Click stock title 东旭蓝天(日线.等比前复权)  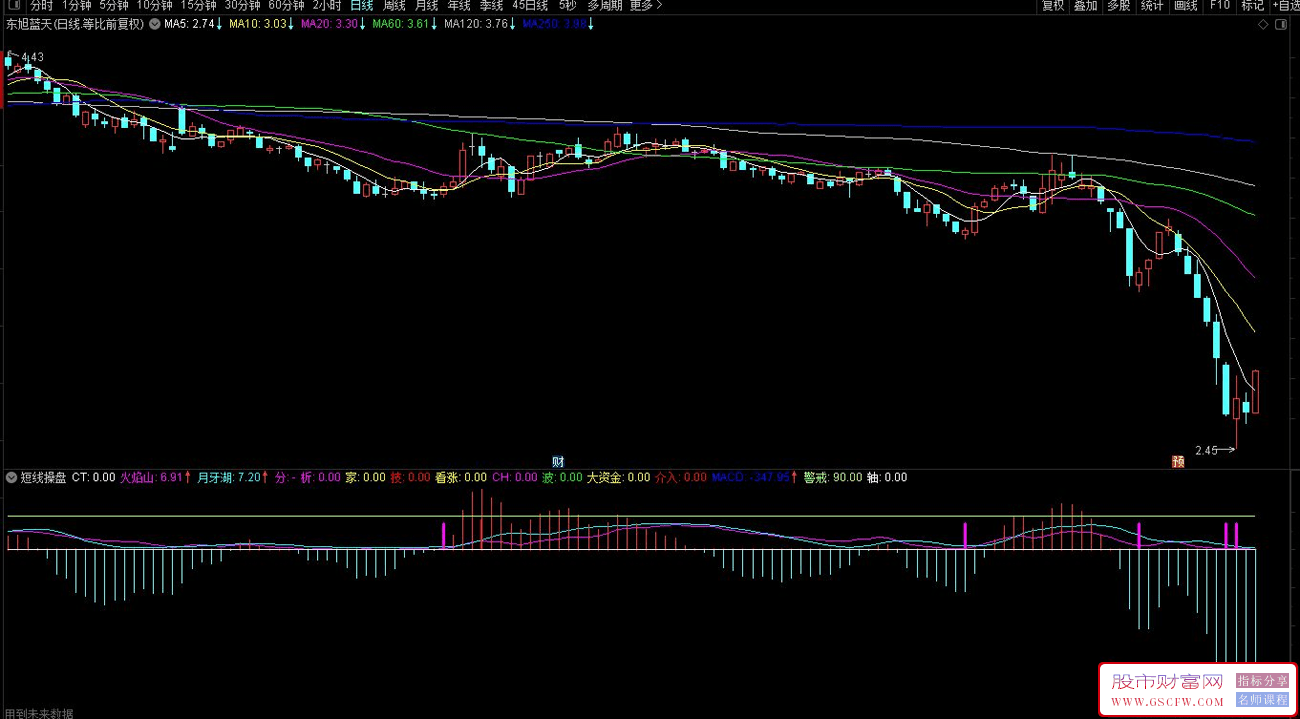[x=74, y=23]
